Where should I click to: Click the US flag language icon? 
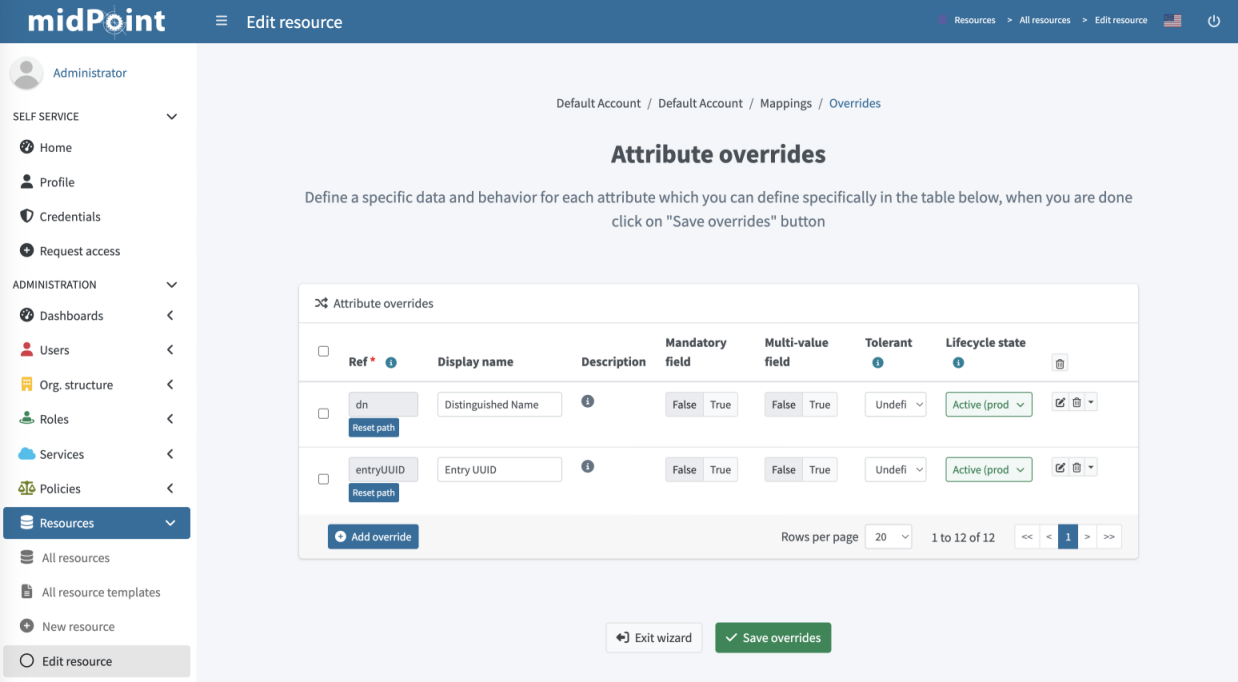(x=1172, y=21)
